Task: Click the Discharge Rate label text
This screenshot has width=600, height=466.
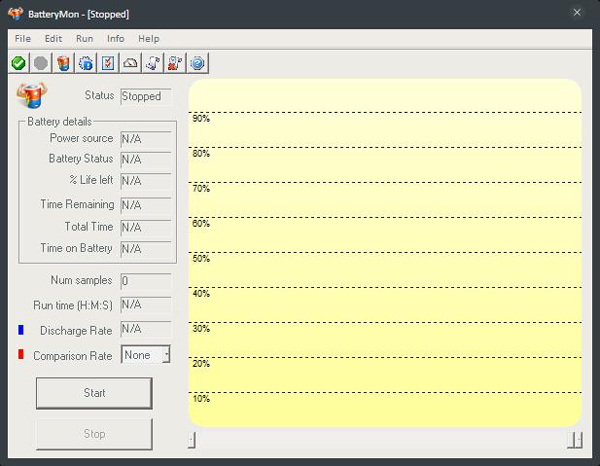Action: [76, 331]
